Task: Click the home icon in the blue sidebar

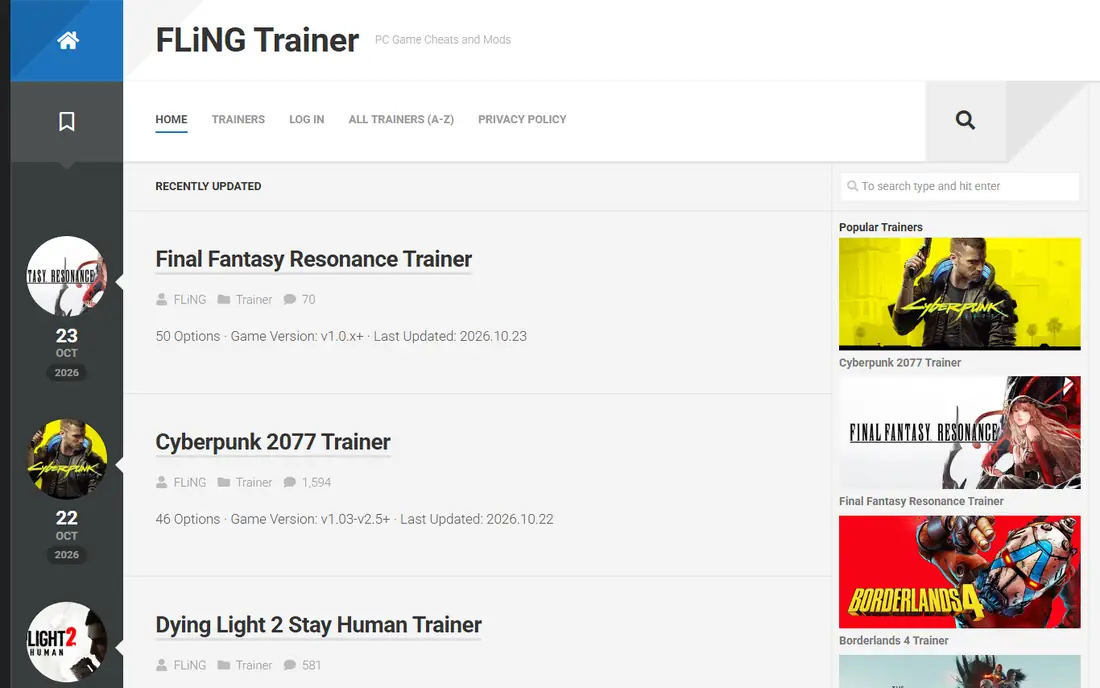Action: (67, 41)
